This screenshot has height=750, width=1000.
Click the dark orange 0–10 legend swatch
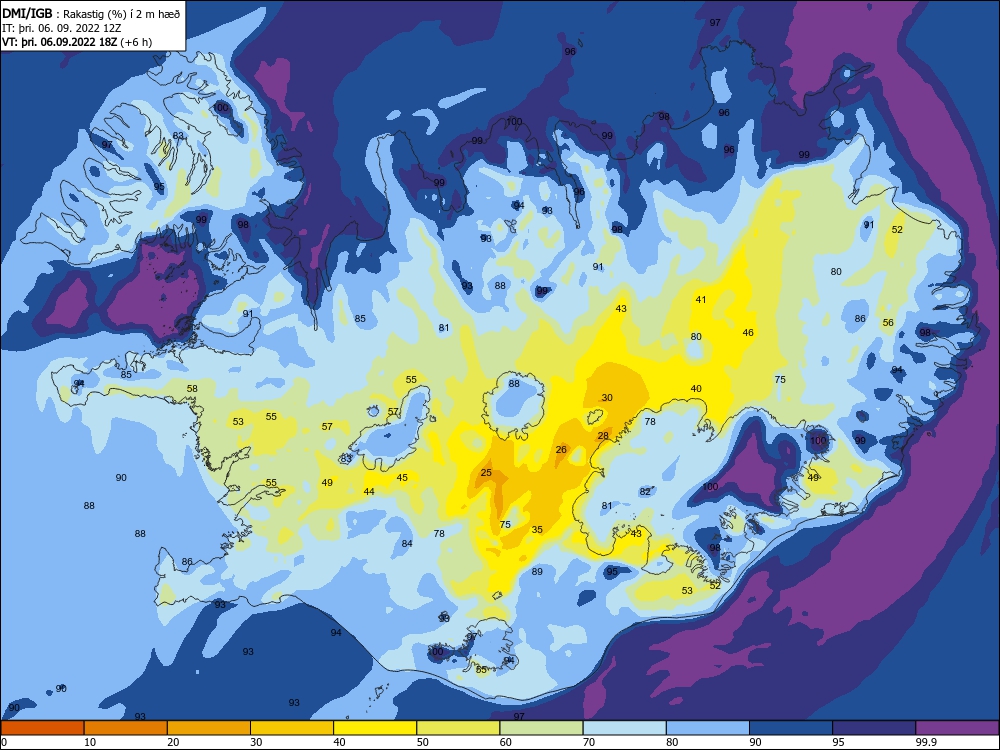[x=42, y=728]
